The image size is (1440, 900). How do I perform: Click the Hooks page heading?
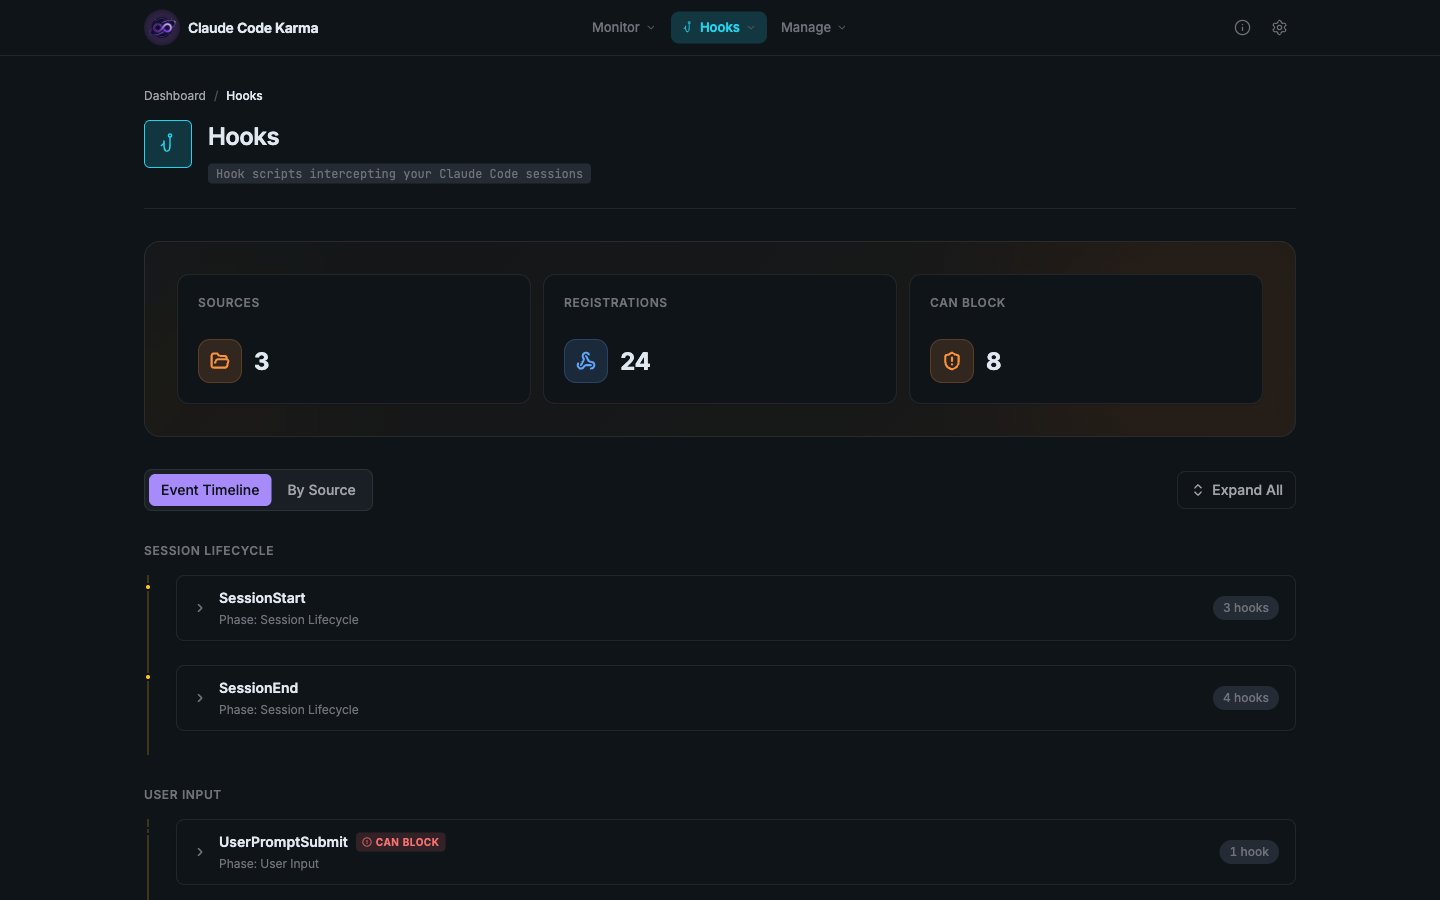[x=244, y=137]
